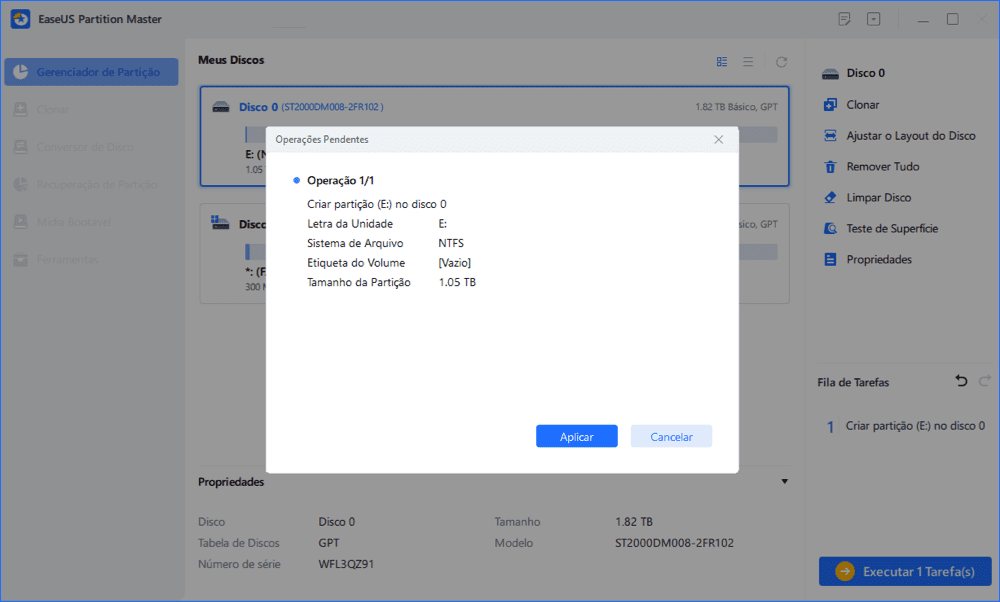This screenshot has height=602, width=1000.
Task: Click the Mídia Bootável sidebar icon
Action: pos(20,222)
